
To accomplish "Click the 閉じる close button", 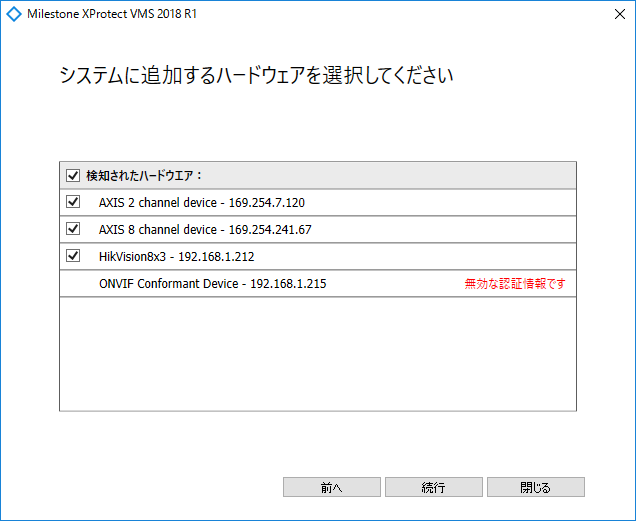I will pyautogui.click(x=536, y=487).
